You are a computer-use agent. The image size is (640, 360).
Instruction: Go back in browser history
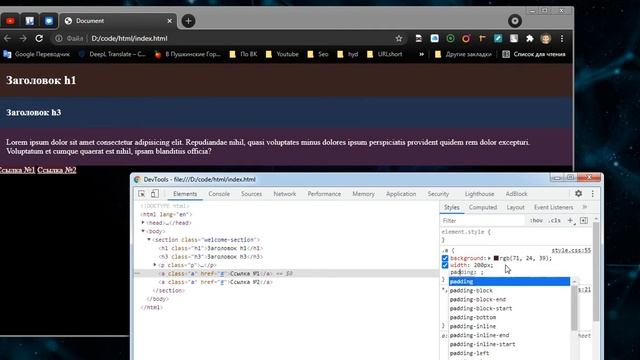pyautogui.click(x=7, y=38)
